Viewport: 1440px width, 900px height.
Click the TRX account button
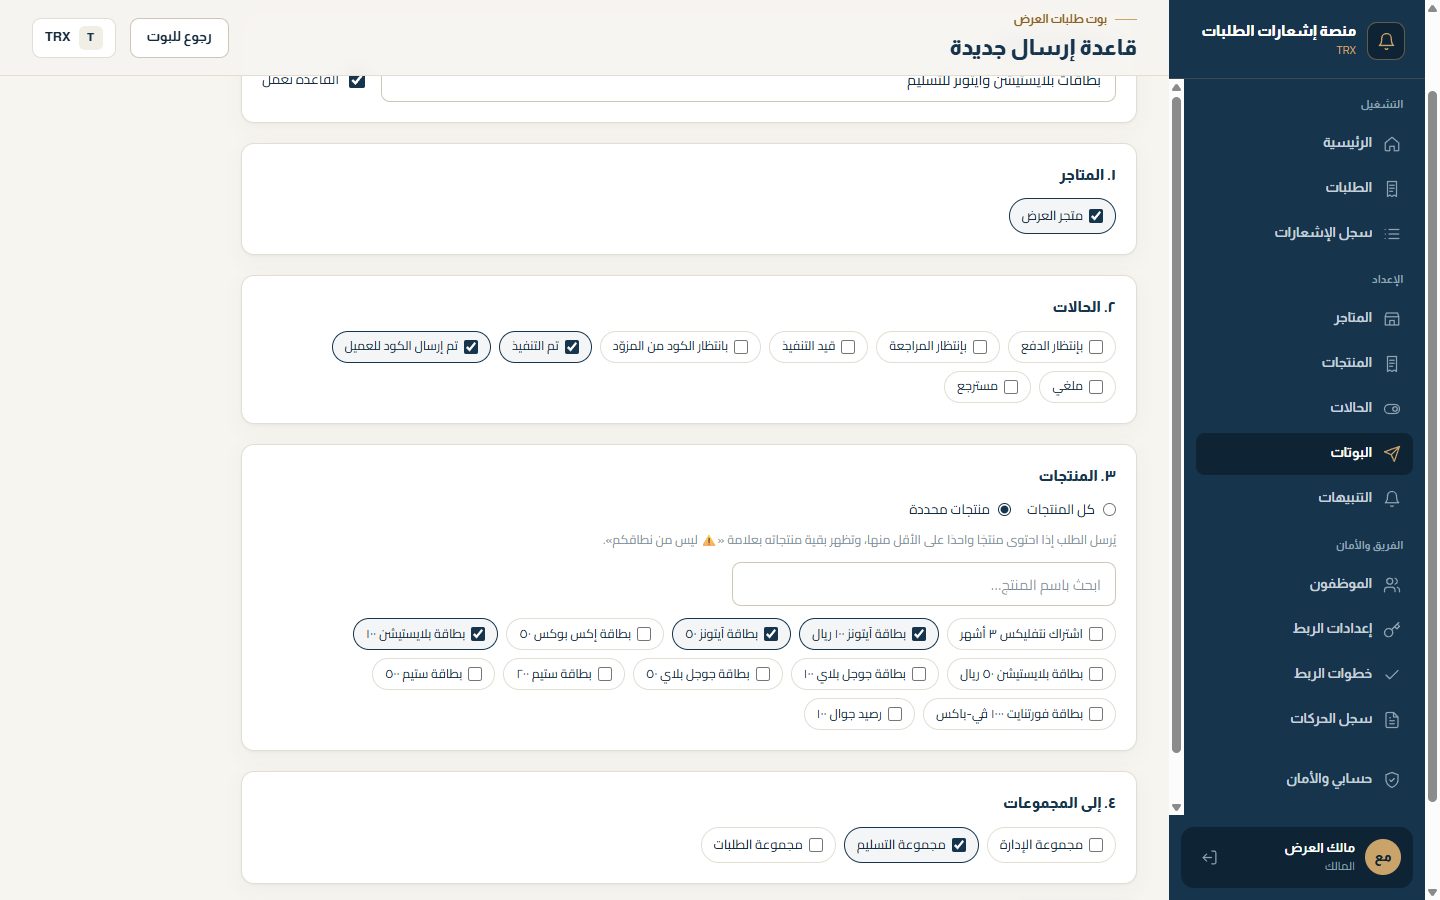tap(74, 38)
